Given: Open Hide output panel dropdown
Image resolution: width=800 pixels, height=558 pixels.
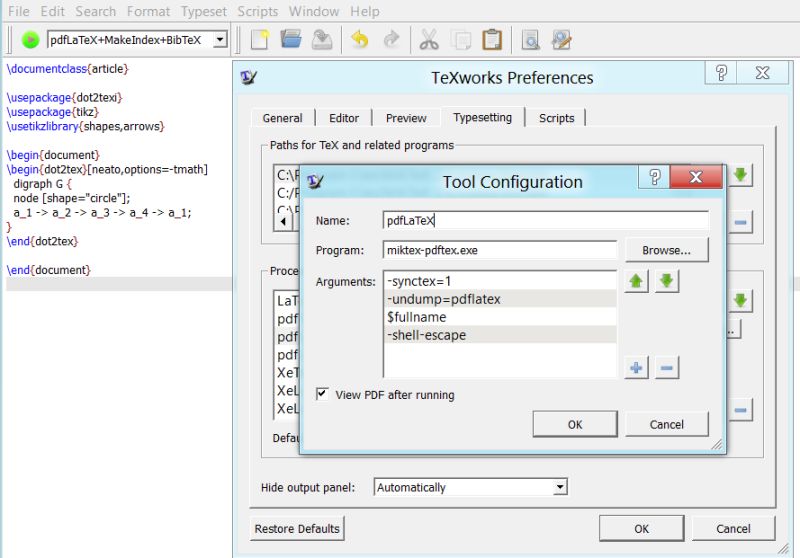Looking at the screenshot, I should click(560, 487).
